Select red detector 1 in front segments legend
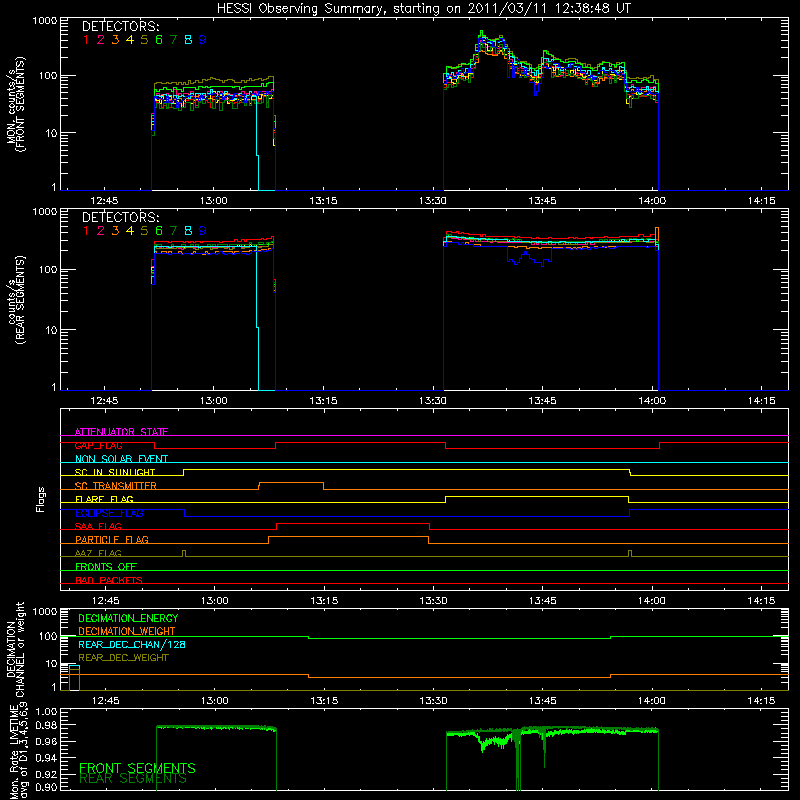Viewport: 800px width, 800px height. pyautogui.click(x=86, y=40)
